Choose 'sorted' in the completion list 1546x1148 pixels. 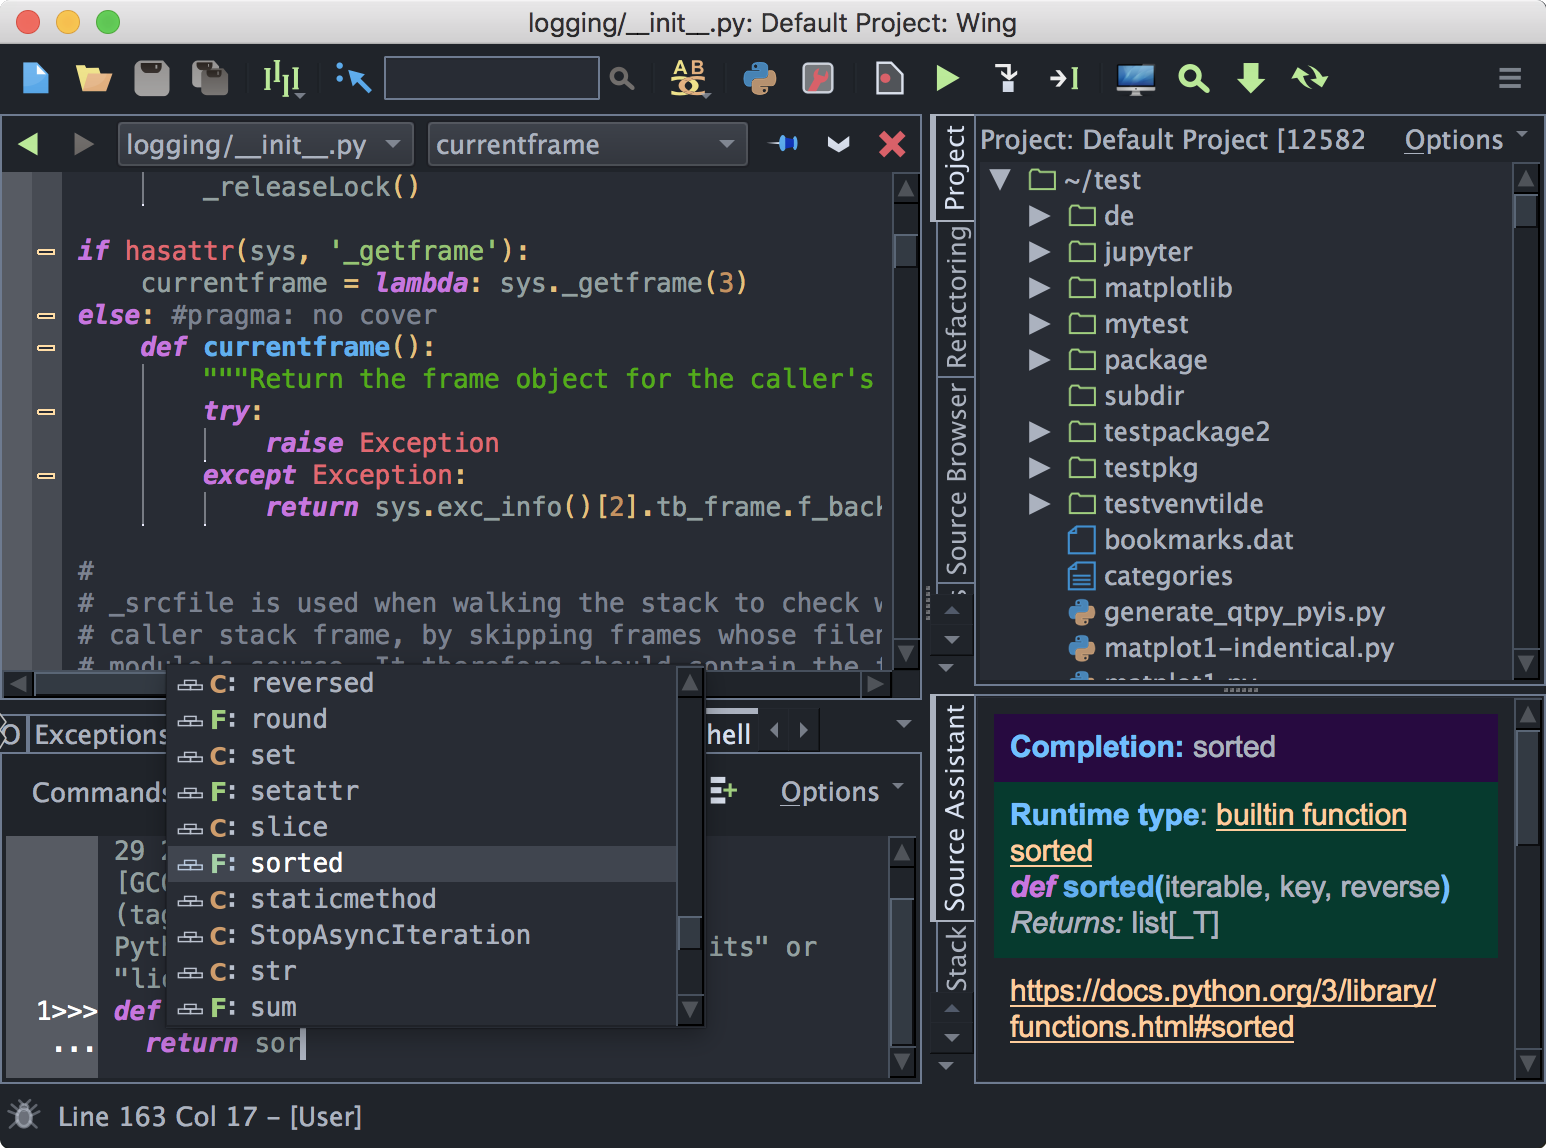422,863
